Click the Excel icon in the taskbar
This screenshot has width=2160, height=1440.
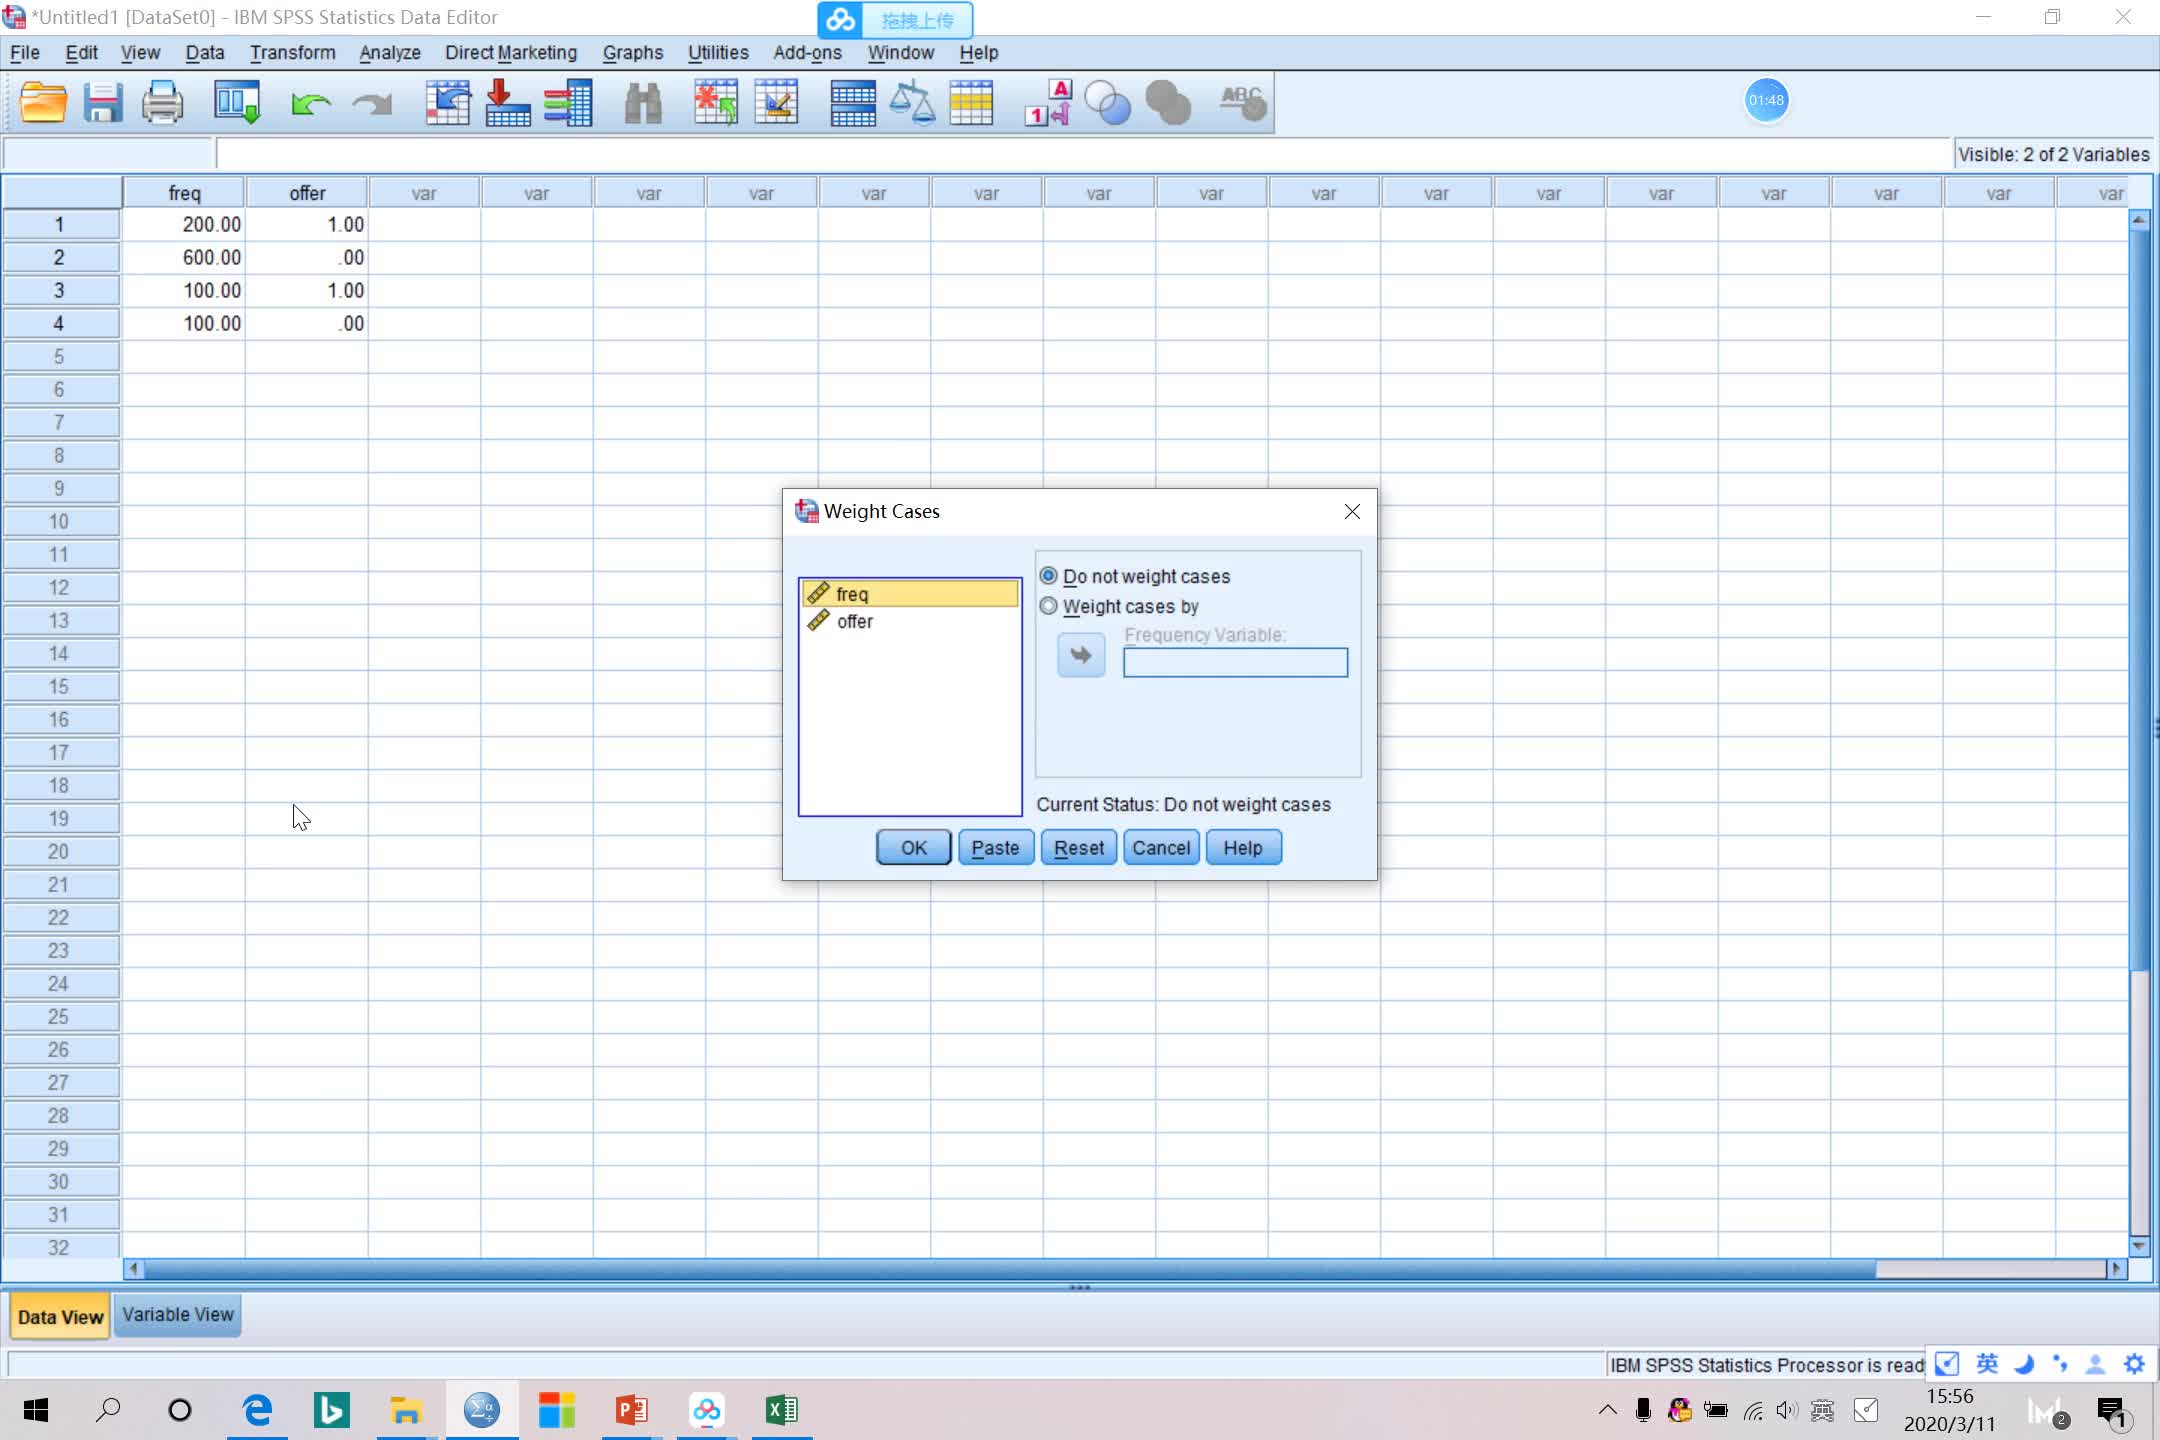pyautogui.click(x=781, y=1410)
